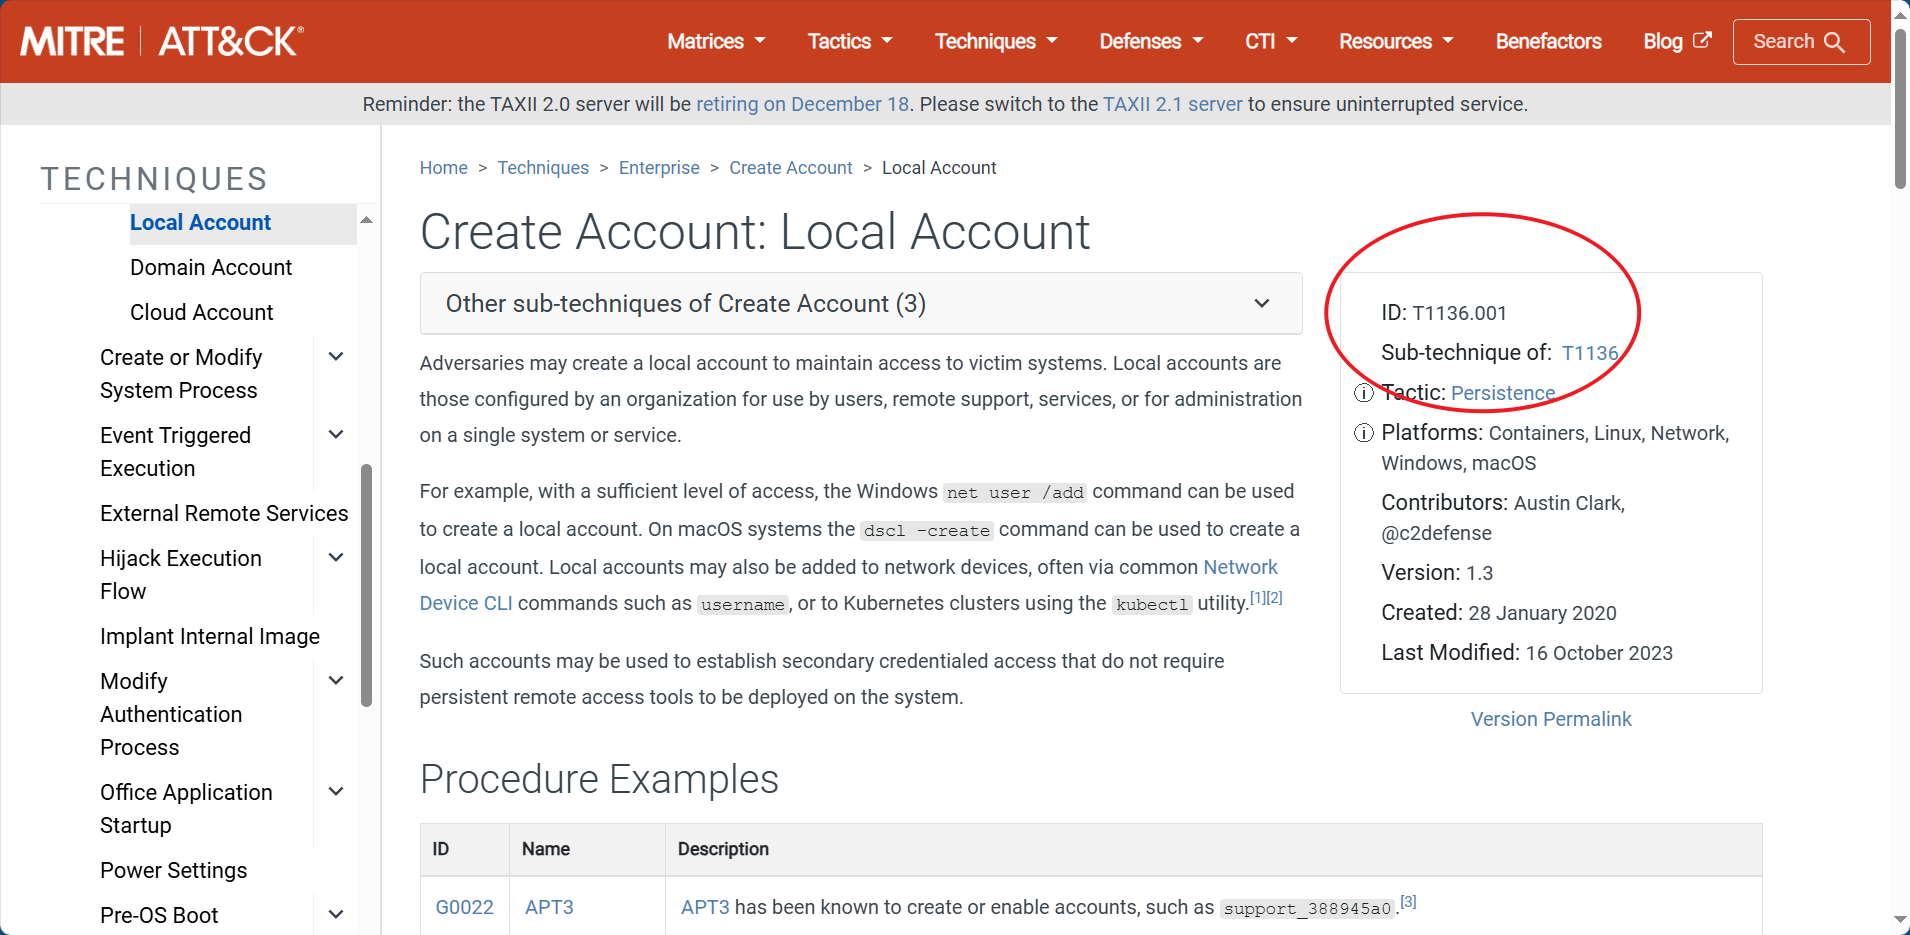
Task: Open Implant Internal Image technique
Action: point(210,636)
